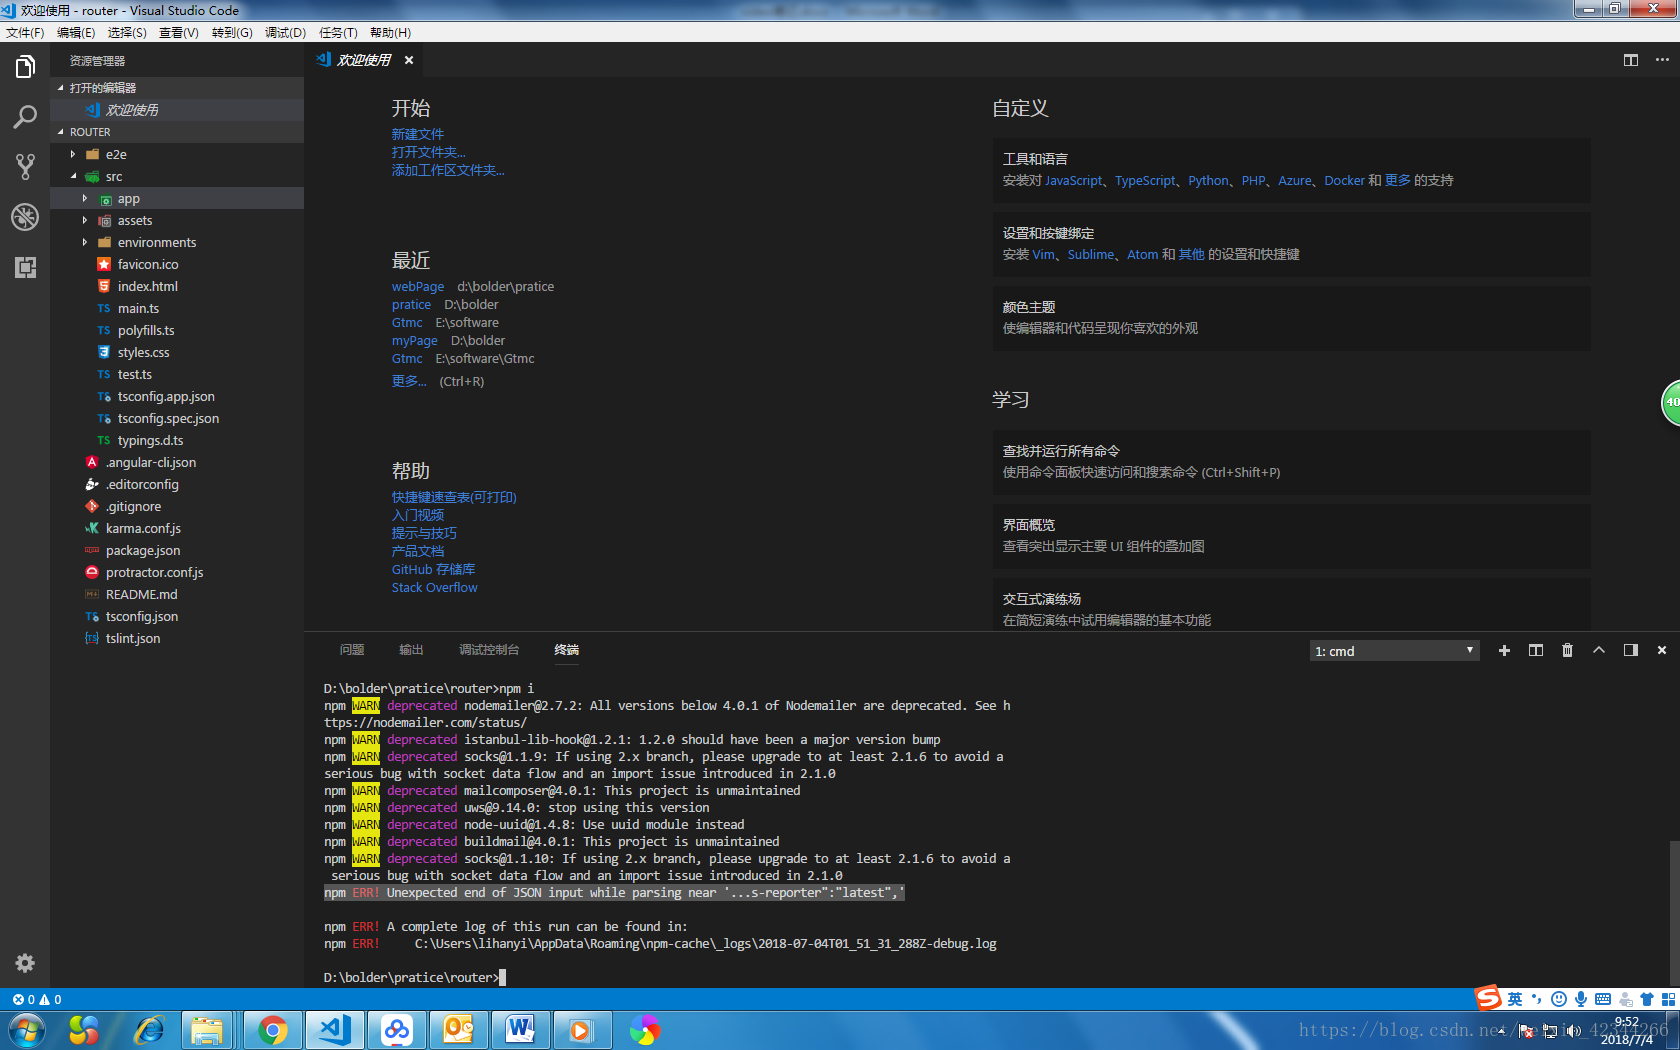Open Google Chrome from the taskbar

272,1030
